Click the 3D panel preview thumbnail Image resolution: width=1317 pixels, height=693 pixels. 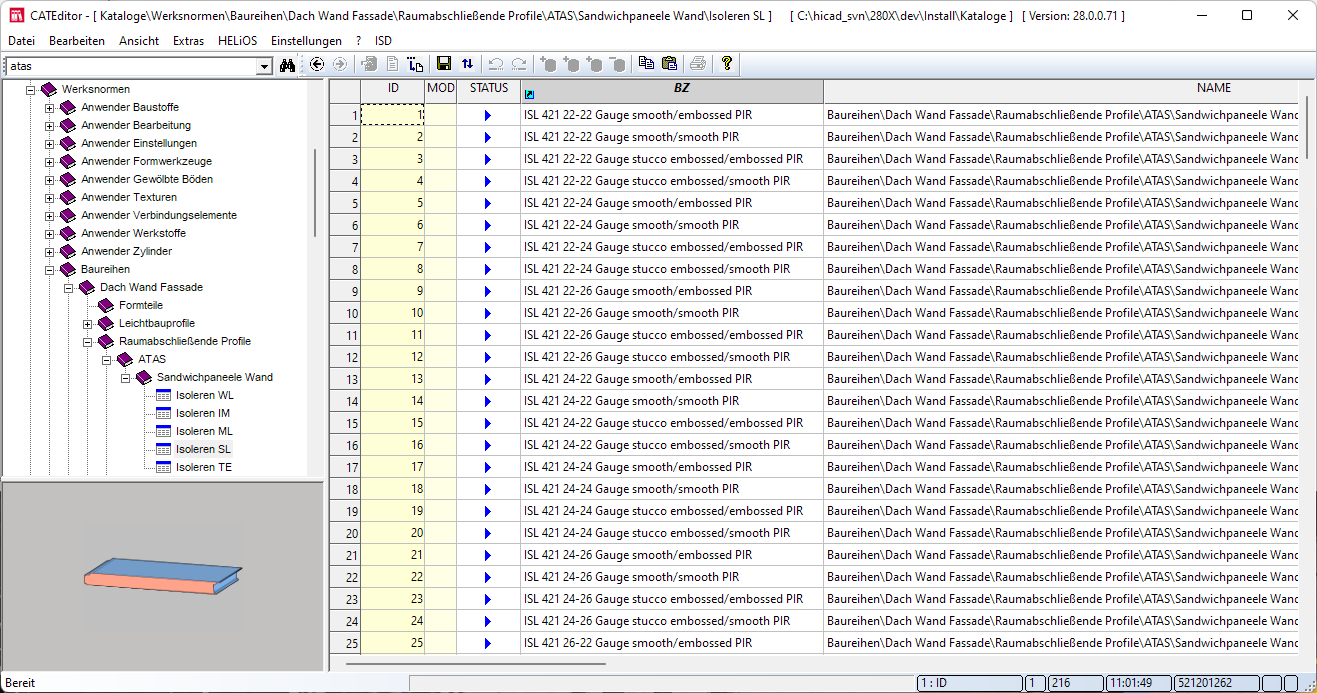[x=163, y=577]
